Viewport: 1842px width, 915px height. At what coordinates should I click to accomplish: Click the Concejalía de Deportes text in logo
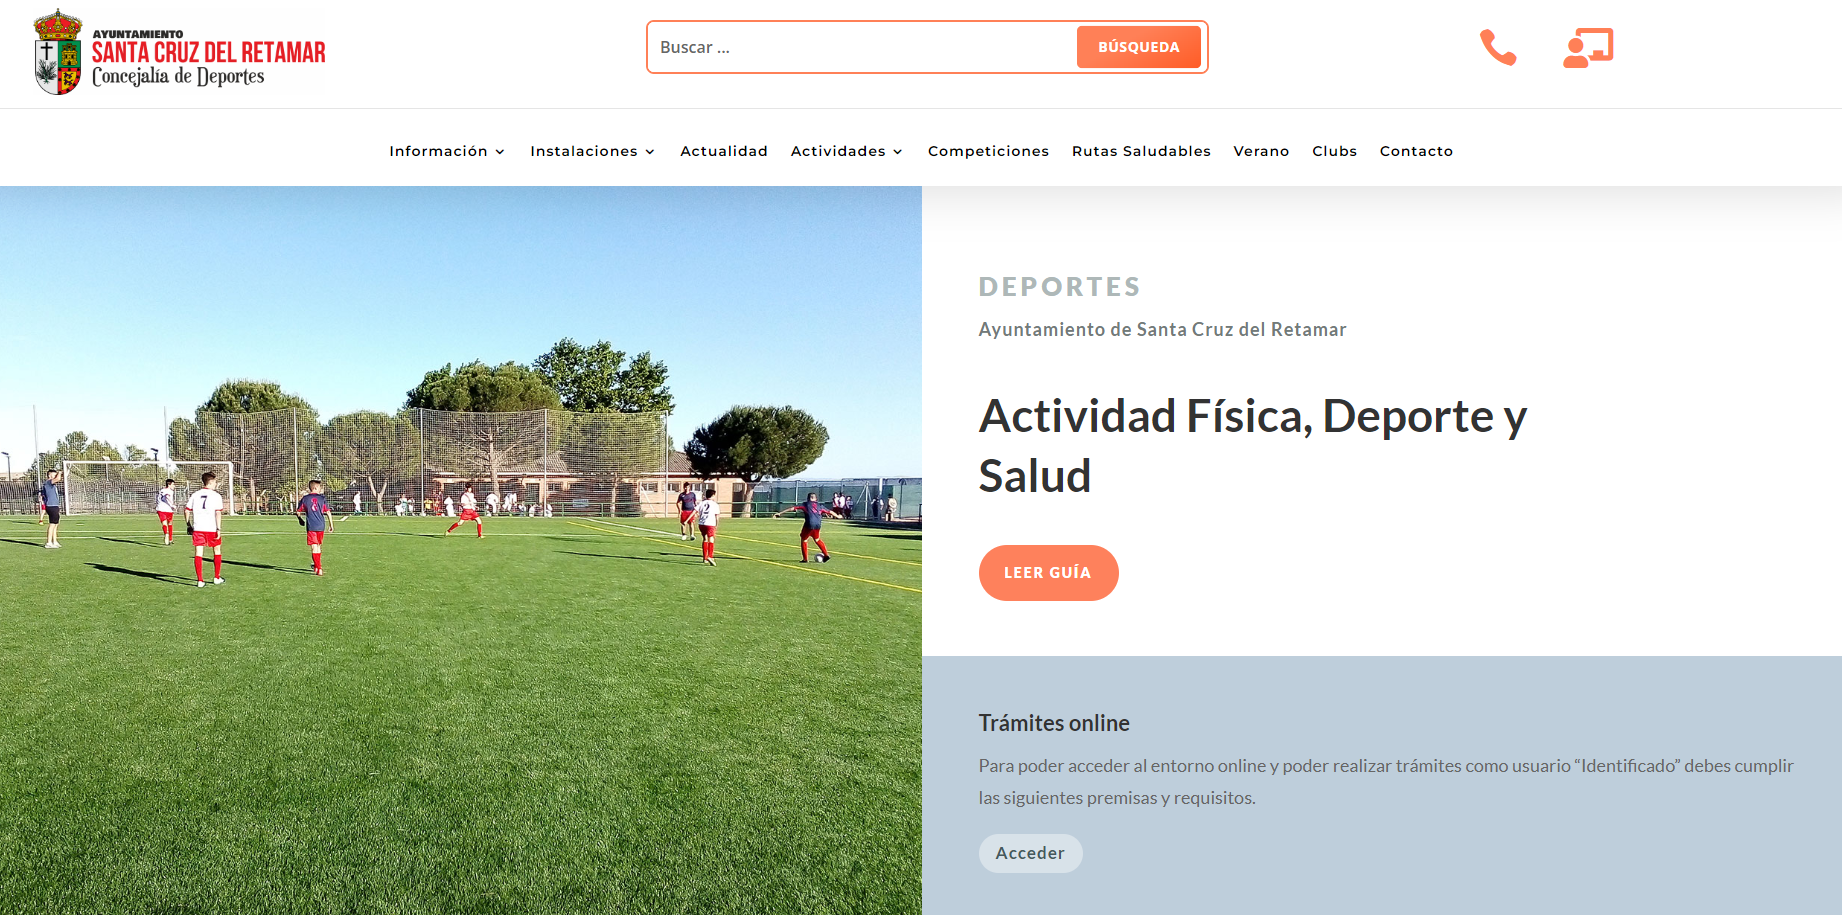pos(178,77)
